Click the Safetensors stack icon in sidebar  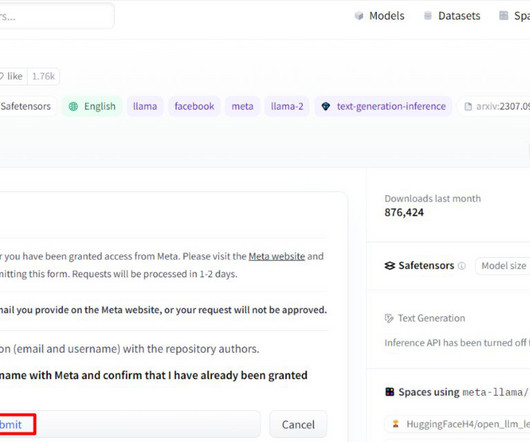click(x=390, y=266)
